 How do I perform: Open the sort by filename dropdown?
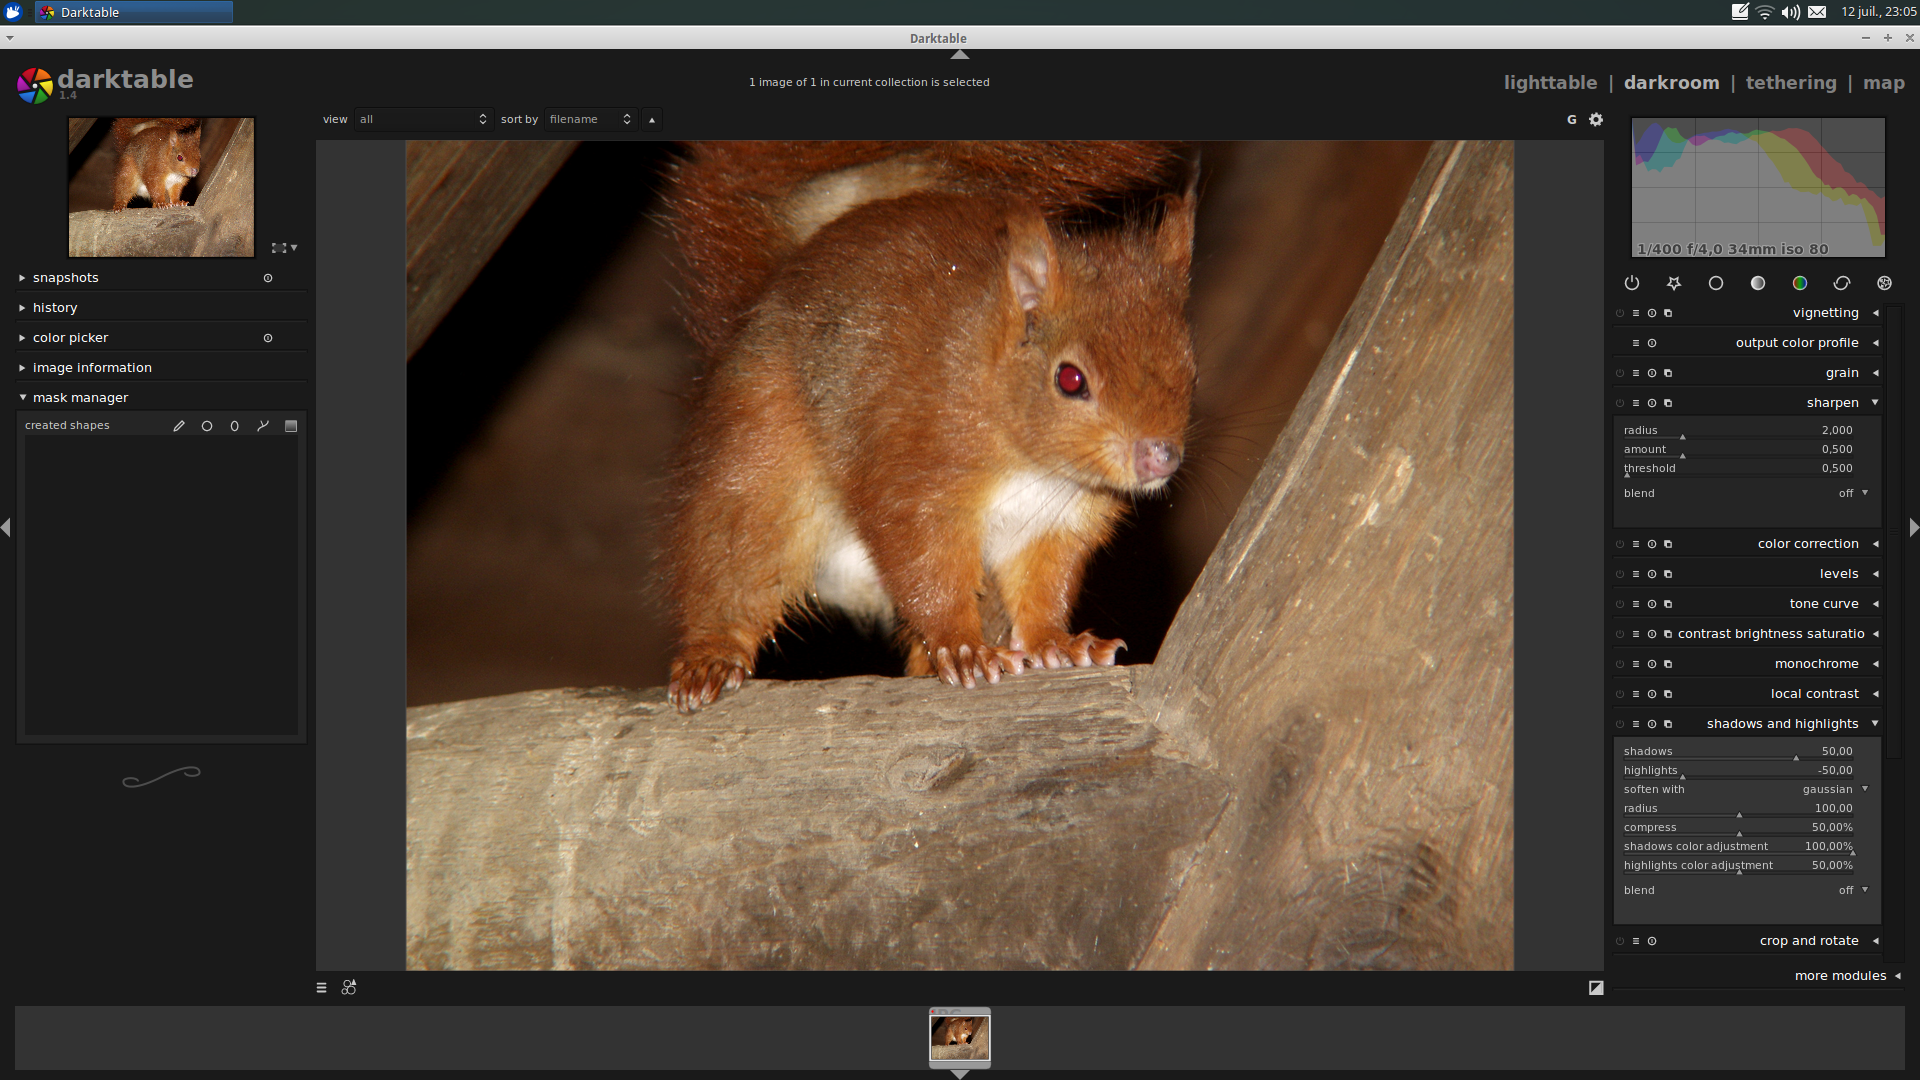click(590, 119)
